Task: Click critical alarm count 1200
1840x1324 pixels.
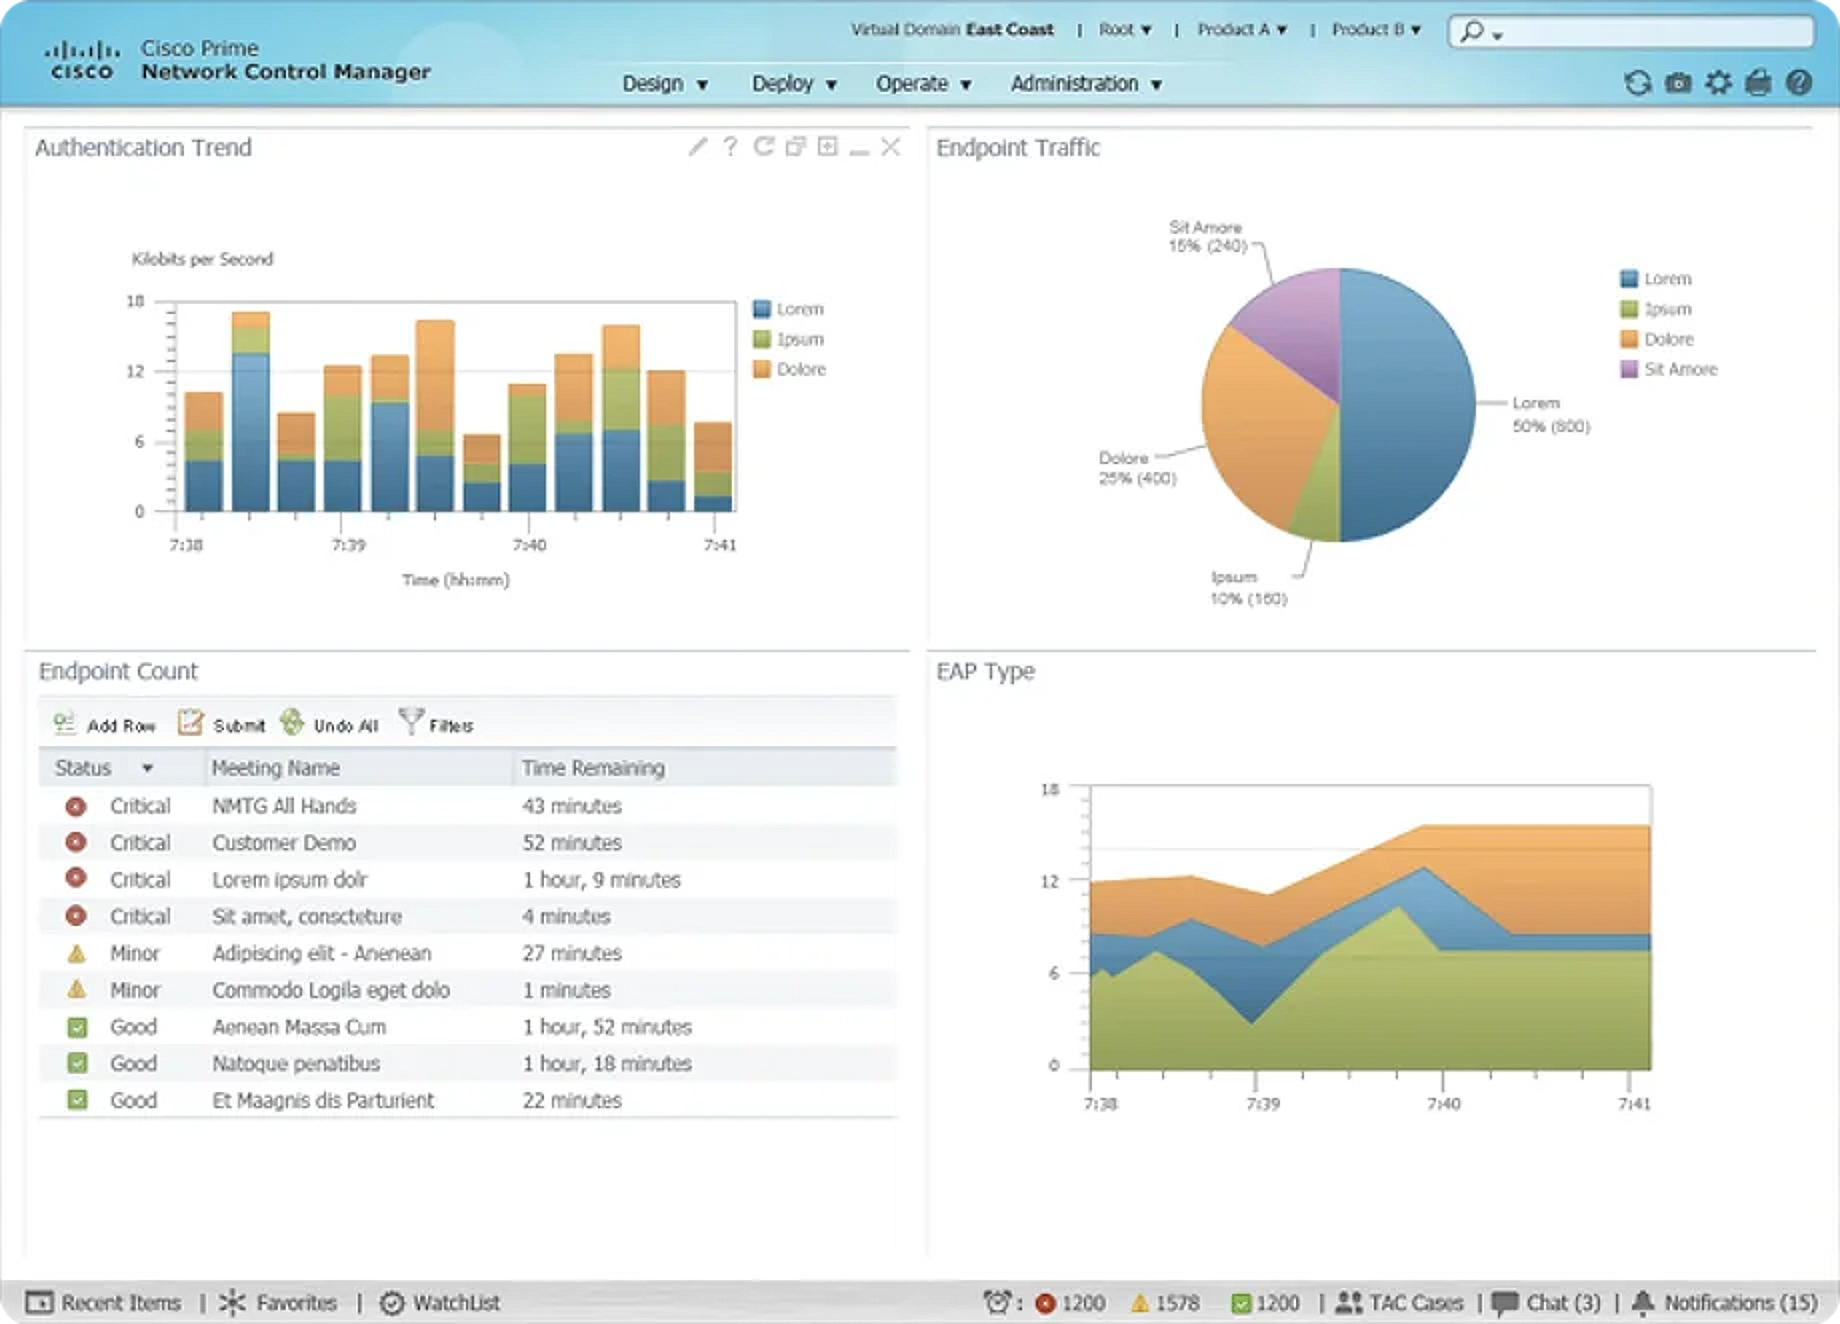Action: [x=1070, y=1303]
